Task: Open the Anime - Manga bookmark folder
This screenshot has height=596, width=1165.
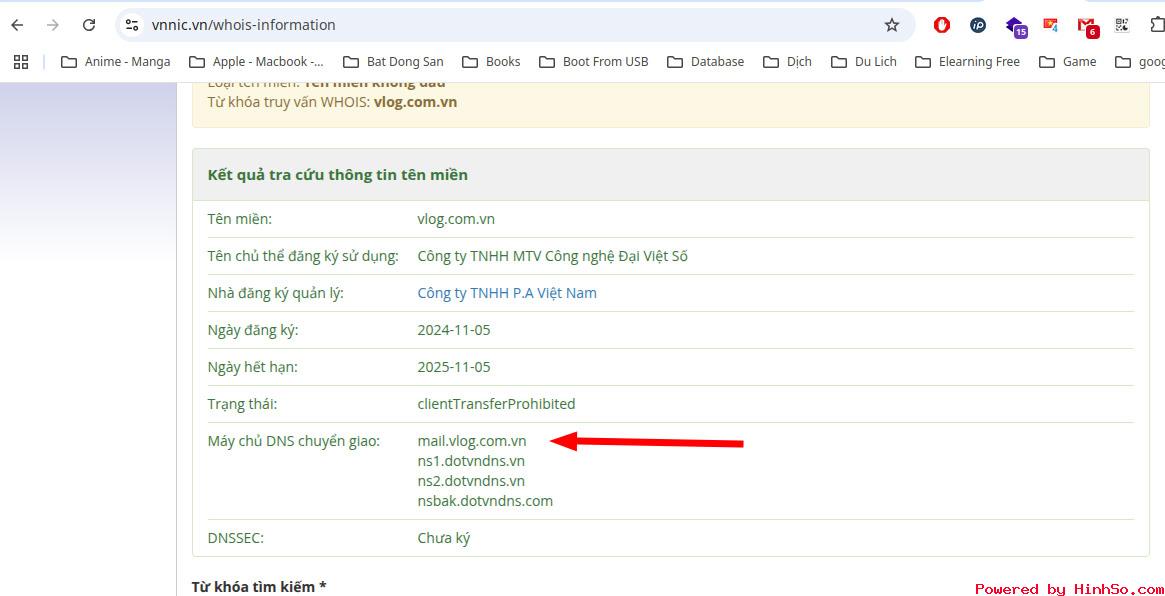Action: click(x=116, y=62)
